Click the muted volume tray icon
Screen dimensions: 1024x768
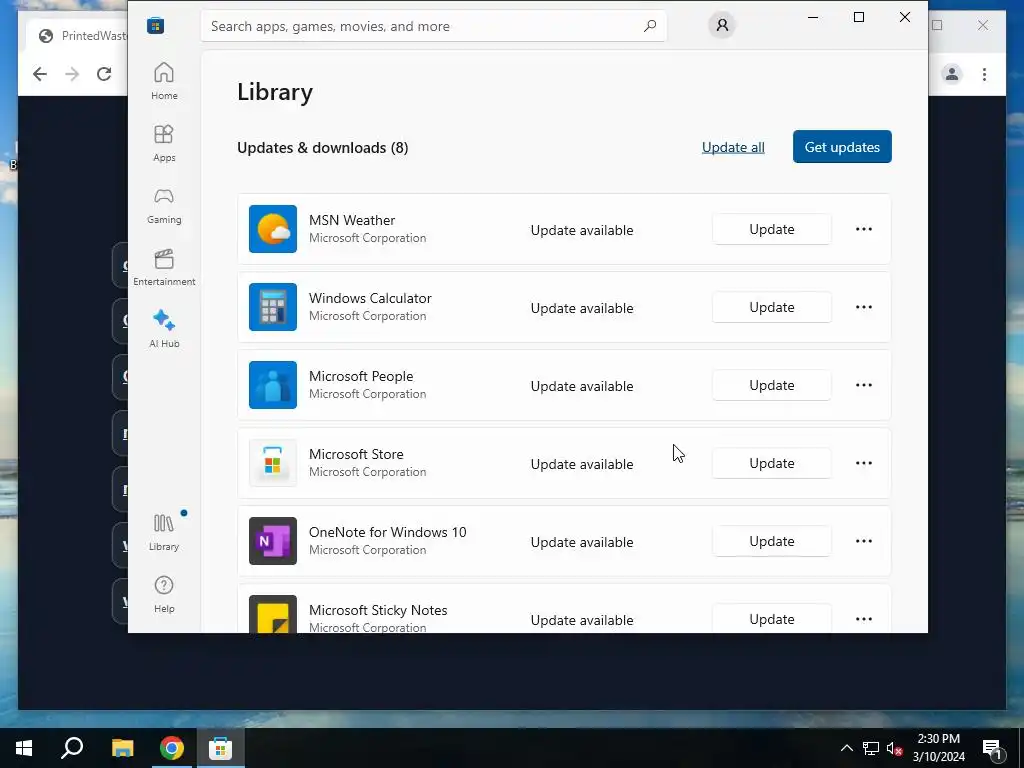(895, 748)
